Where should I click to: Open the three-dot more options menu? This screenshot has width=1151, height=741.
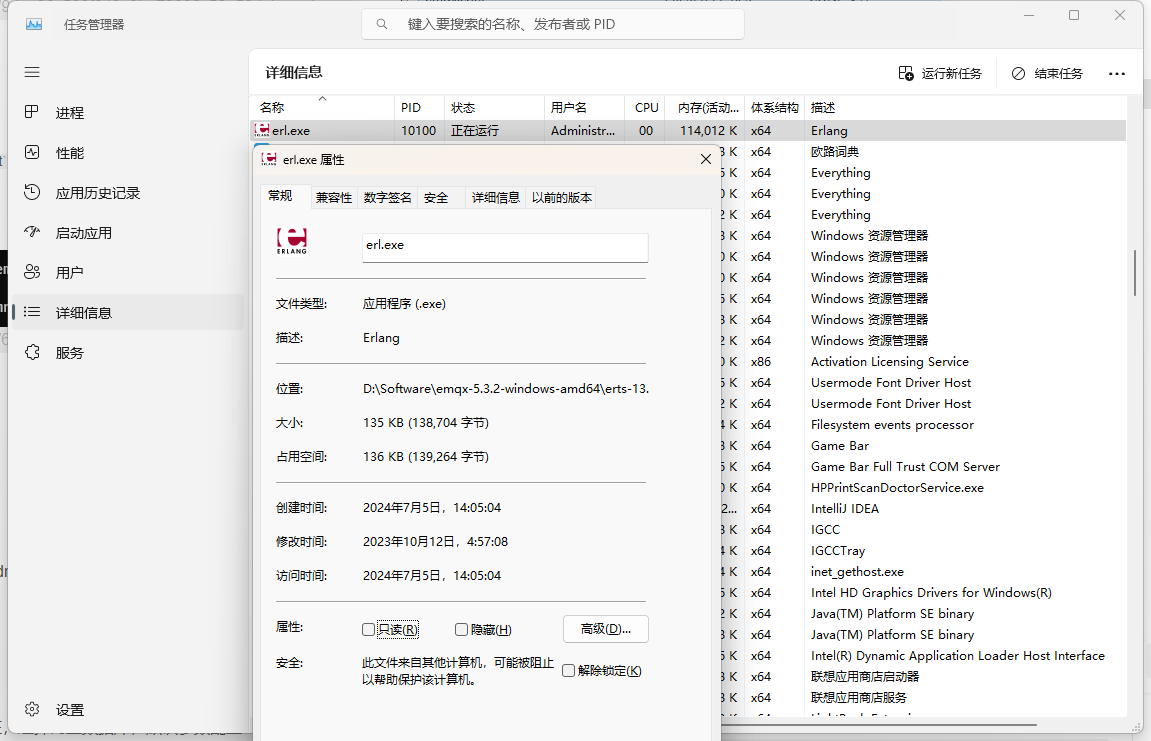[x=1117, y=74]
